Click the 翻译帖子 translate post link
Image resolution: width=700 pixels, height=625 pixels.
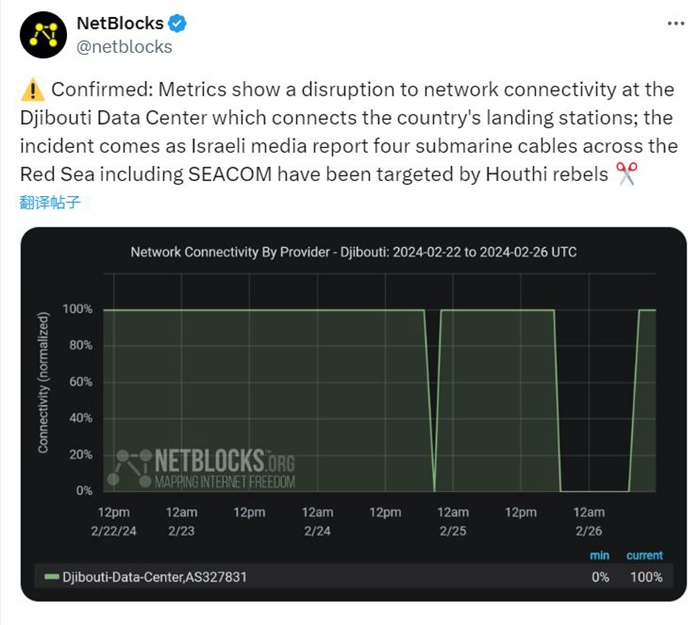[x=49, y=202]
